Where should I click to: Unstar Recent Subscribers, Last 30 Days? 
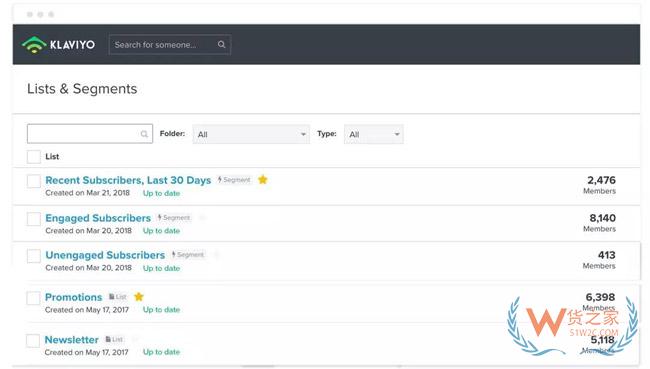click(263, 180)
